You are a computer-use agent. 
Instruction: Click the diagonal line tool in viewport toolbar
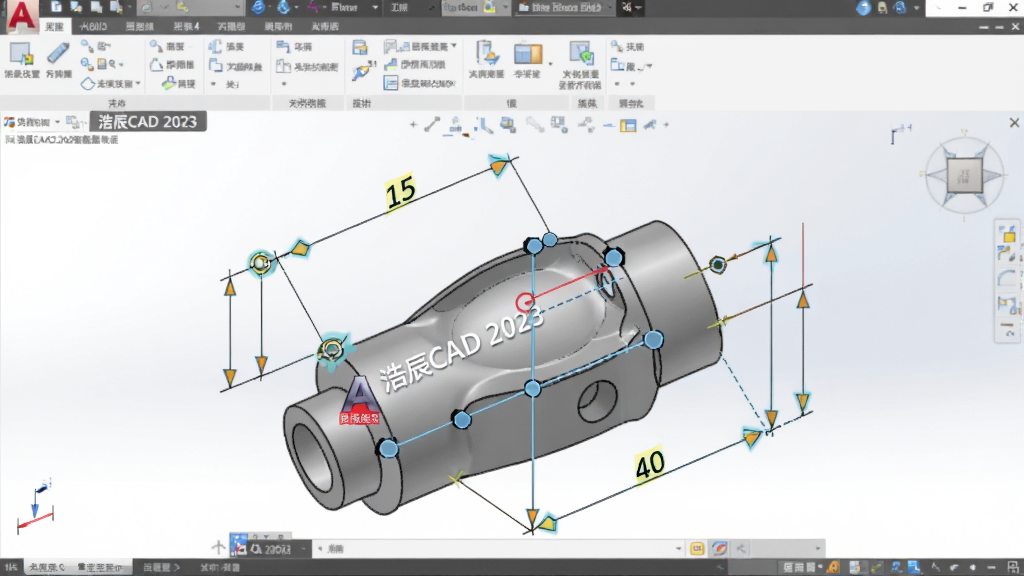(432, 124)
